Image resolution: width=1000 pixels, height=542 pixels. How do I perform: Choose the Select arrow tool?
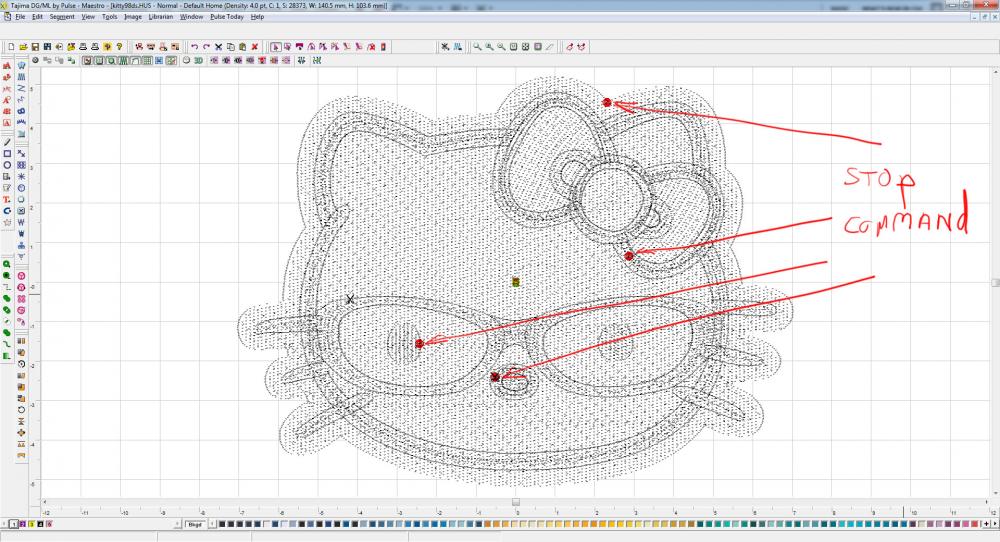point(276,47)
